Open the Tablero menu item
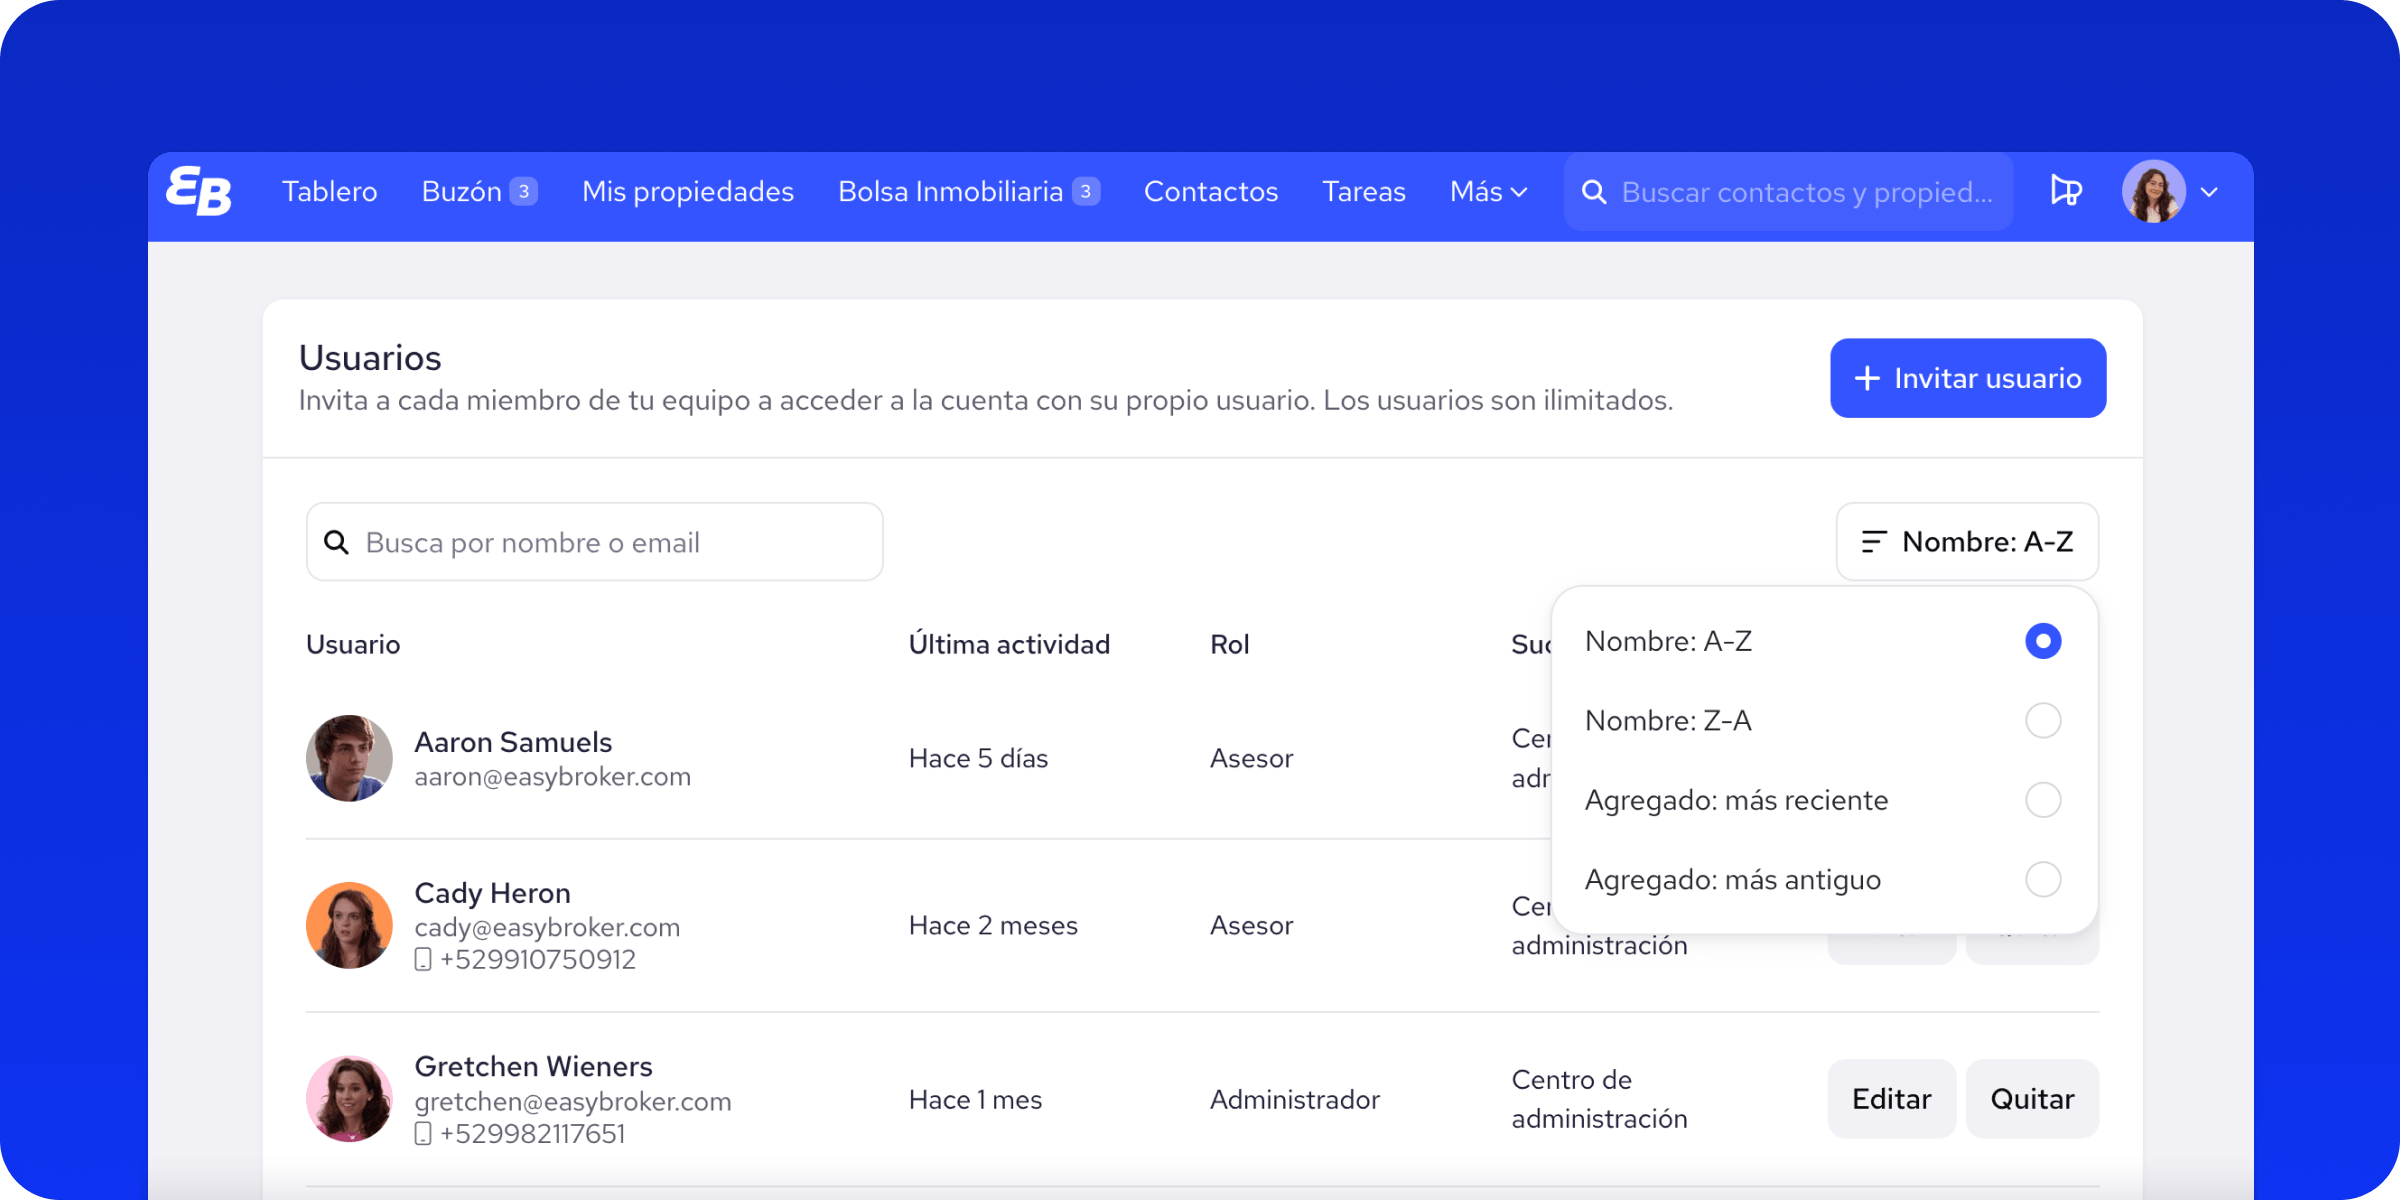 330,191
